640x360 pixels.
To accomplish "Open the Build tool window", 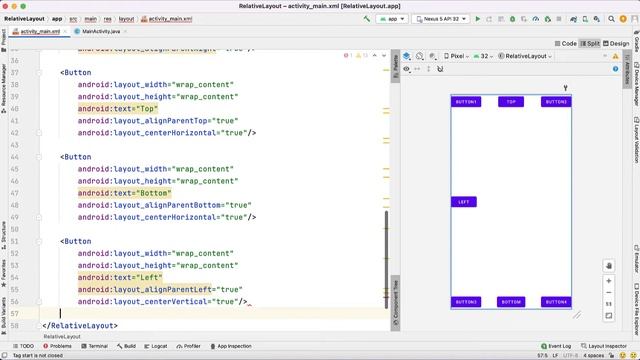I will (126, 346).
